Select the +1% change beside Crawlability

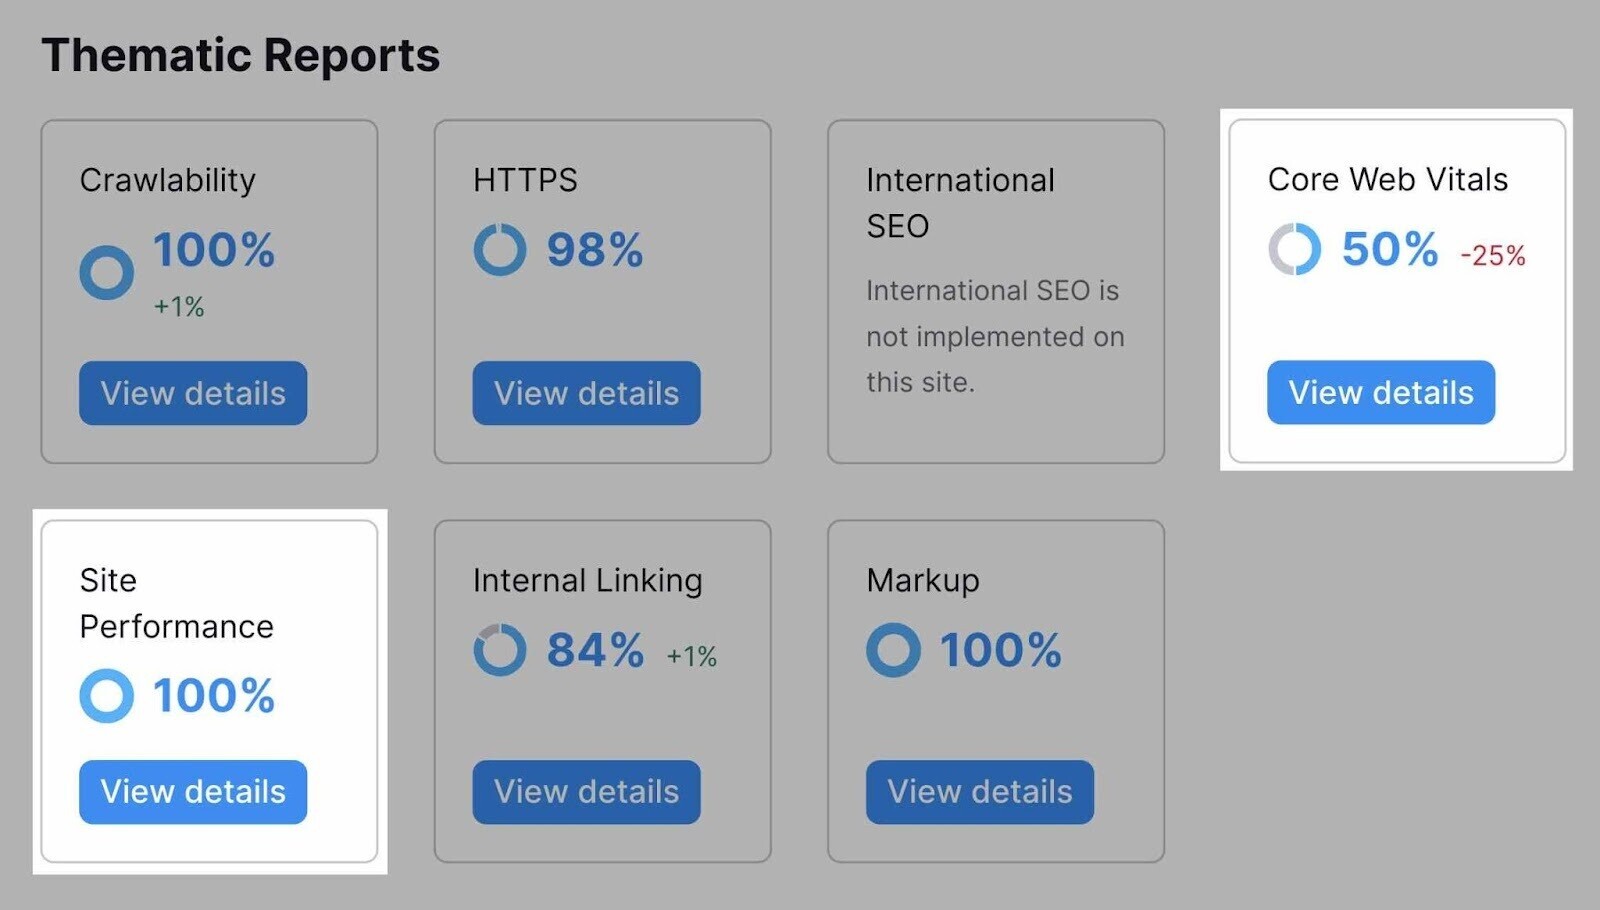(x=178, y=309)
